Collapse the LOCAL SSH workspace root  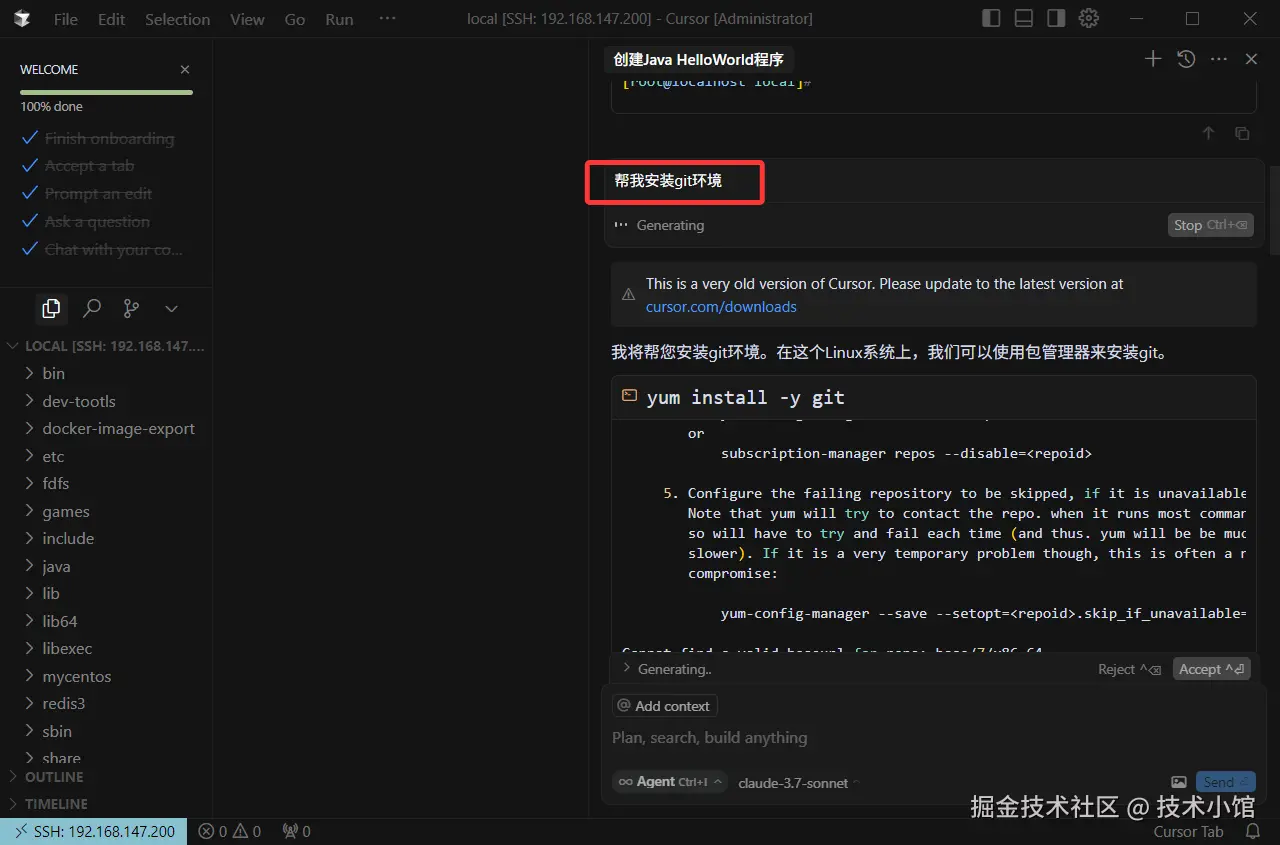point(106,346)
